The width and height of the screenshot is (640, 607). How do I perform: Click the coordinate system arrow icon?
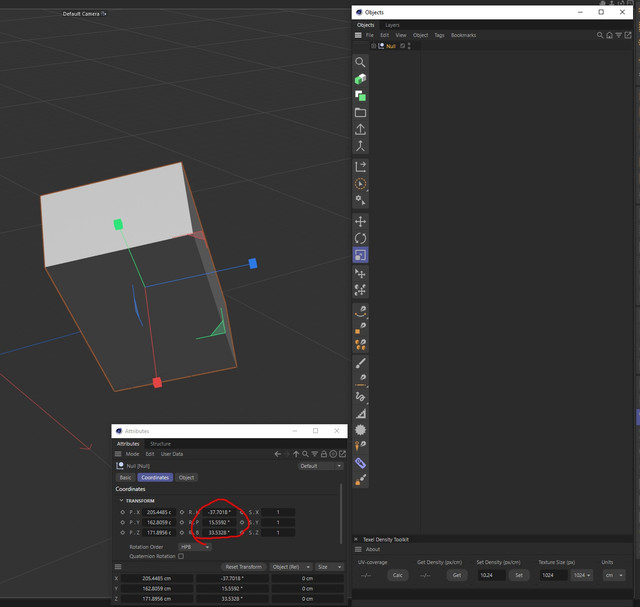pyautogui.click(x=360, y=167)
